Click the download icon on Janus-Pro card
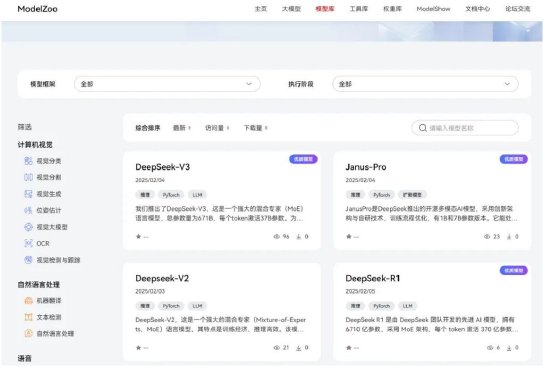The height and width of the screenshot is (371, 550). point(509,237)
